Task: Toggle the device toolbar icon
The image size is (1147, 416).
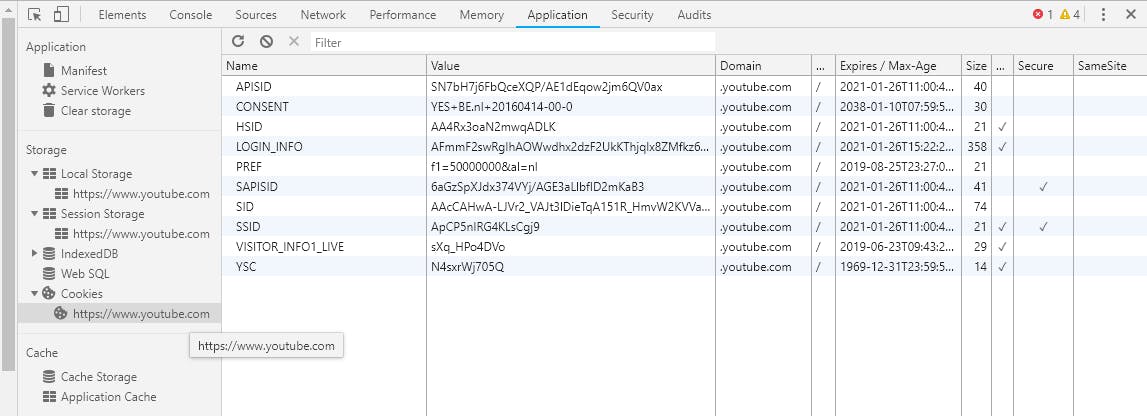Action: point(61,15)
